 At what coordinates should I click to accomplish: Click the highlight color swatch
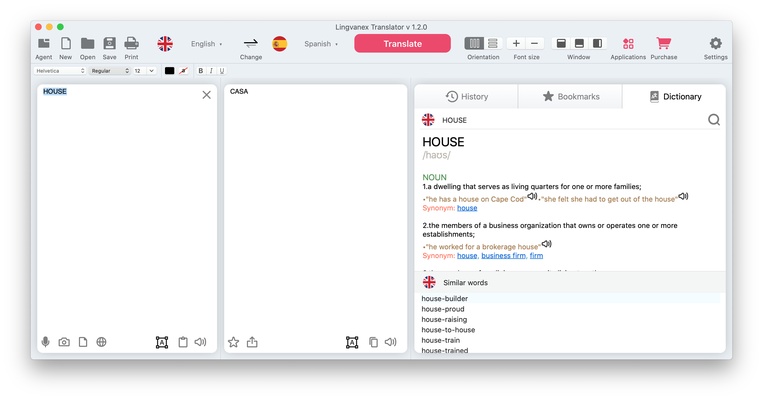183,71
